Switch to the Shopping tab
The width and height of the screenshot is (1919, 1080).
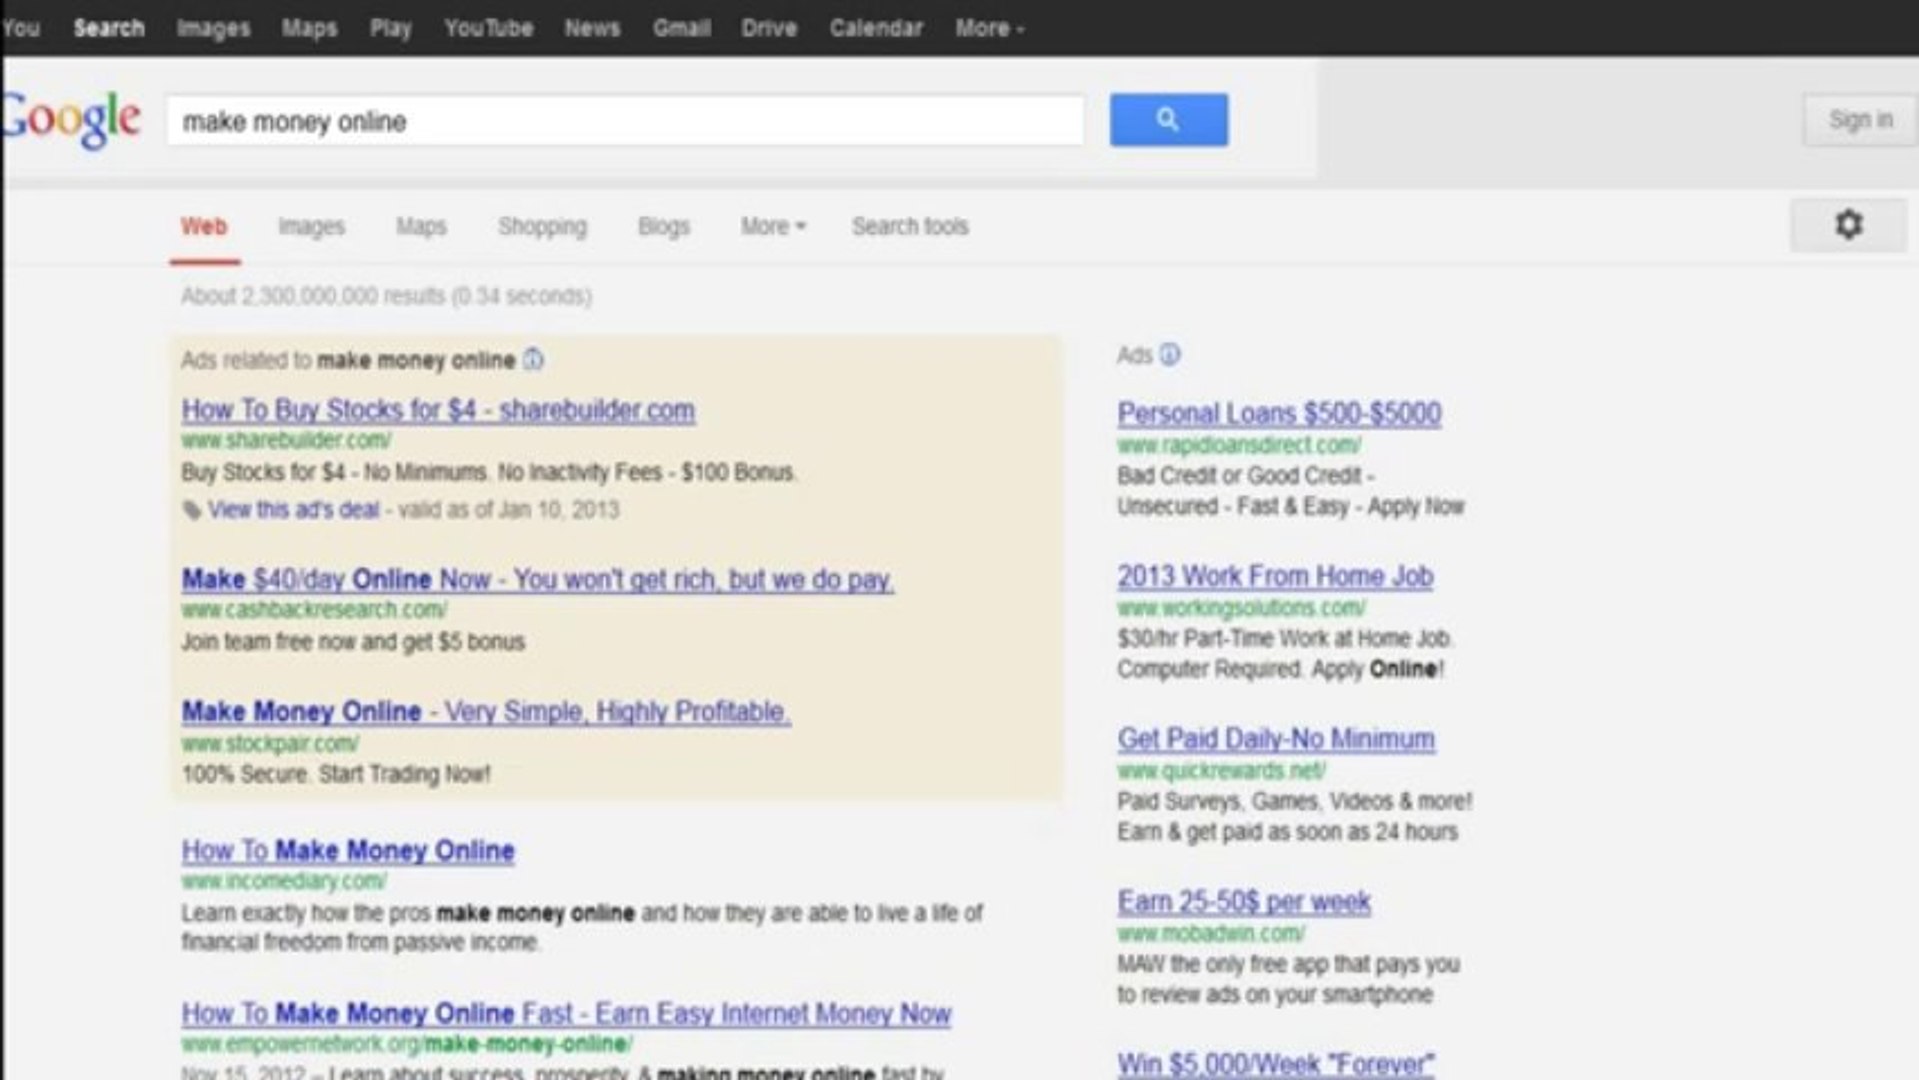click(542, 226)
